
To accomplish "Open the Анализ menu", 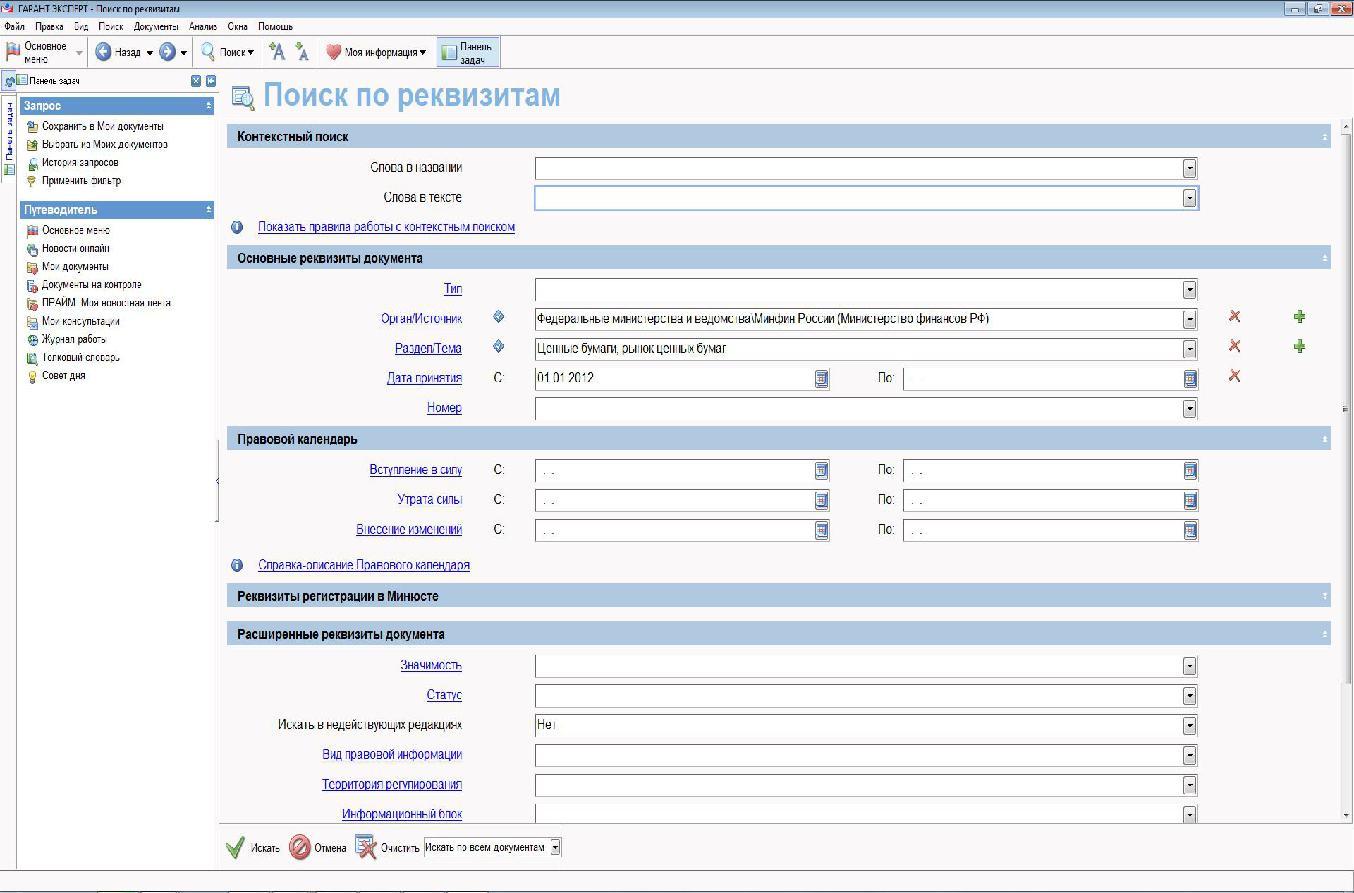I will [203, 26].
